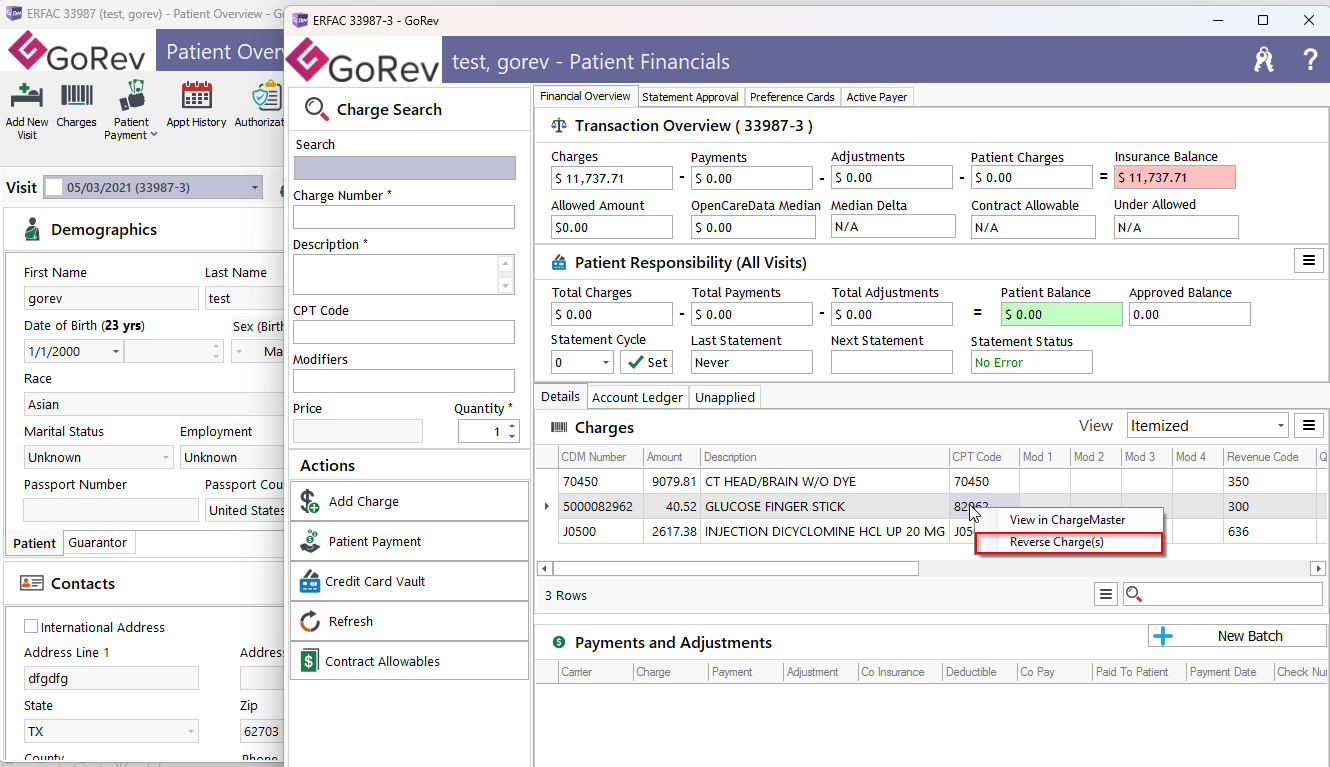The image size is (1330, 767).
Task: Open Patient Responsibility hamburger menu
Action: 1308,260
